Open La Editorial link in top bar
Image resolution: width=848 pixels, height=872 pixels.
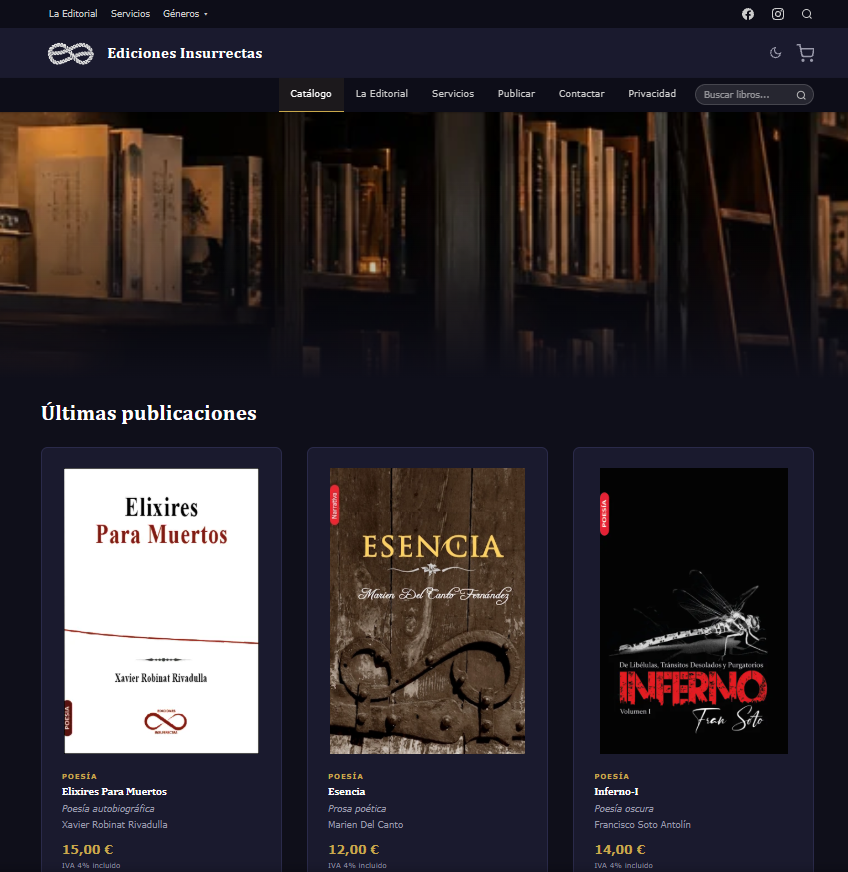tap(73, 14)
